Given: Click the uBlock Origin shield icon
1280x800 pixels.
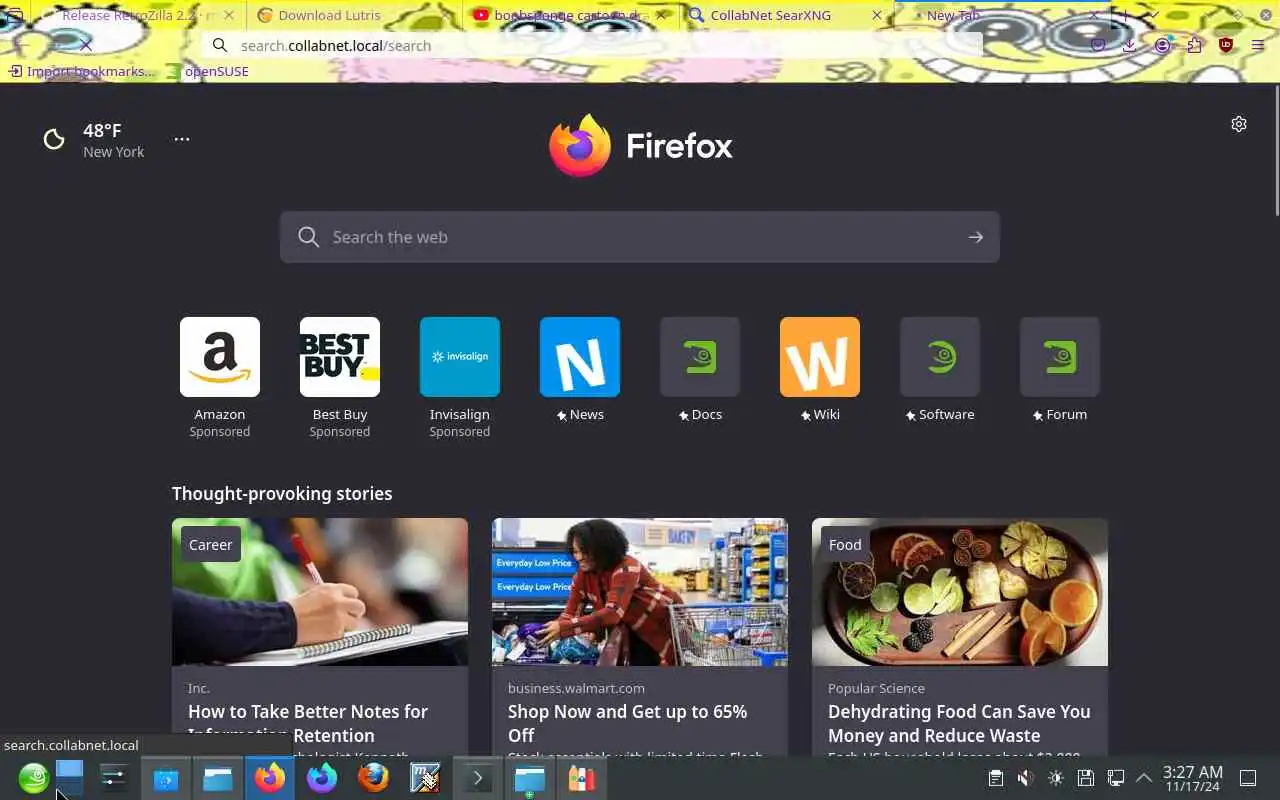Looking at the screenshot, I should click(x=1226, y=45).
